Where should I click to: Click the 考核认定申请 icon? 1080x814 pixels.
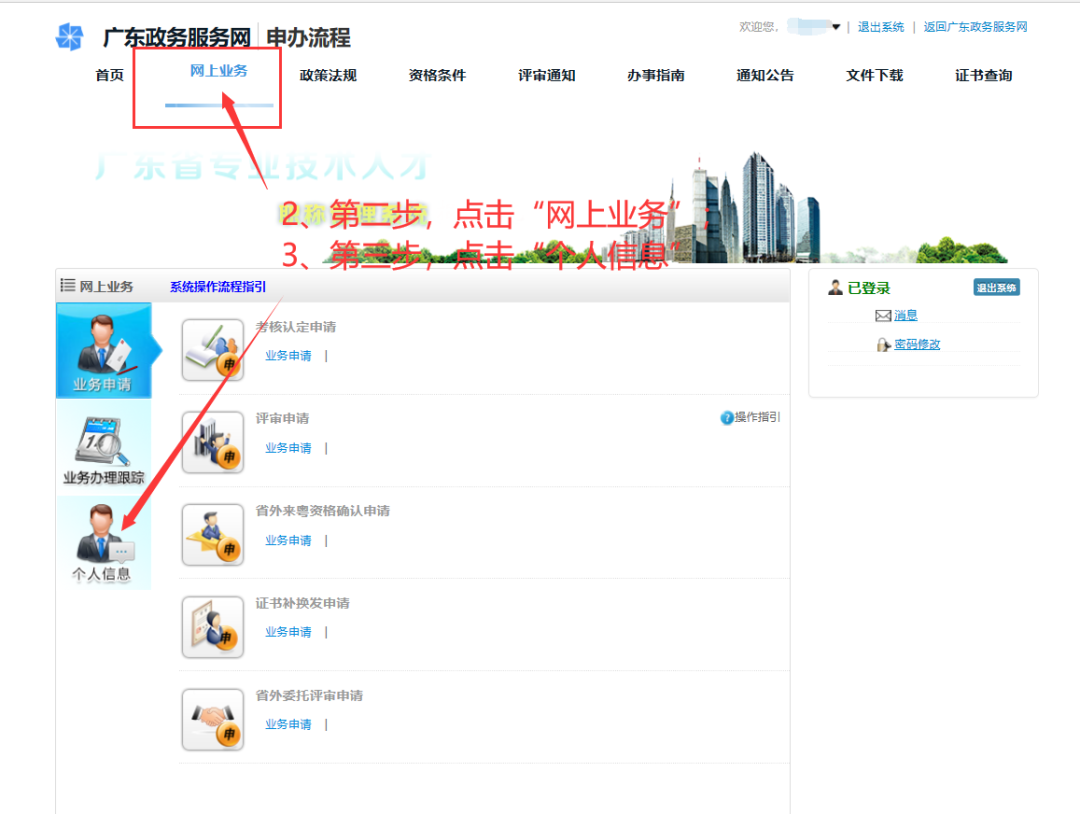[213, 350]
